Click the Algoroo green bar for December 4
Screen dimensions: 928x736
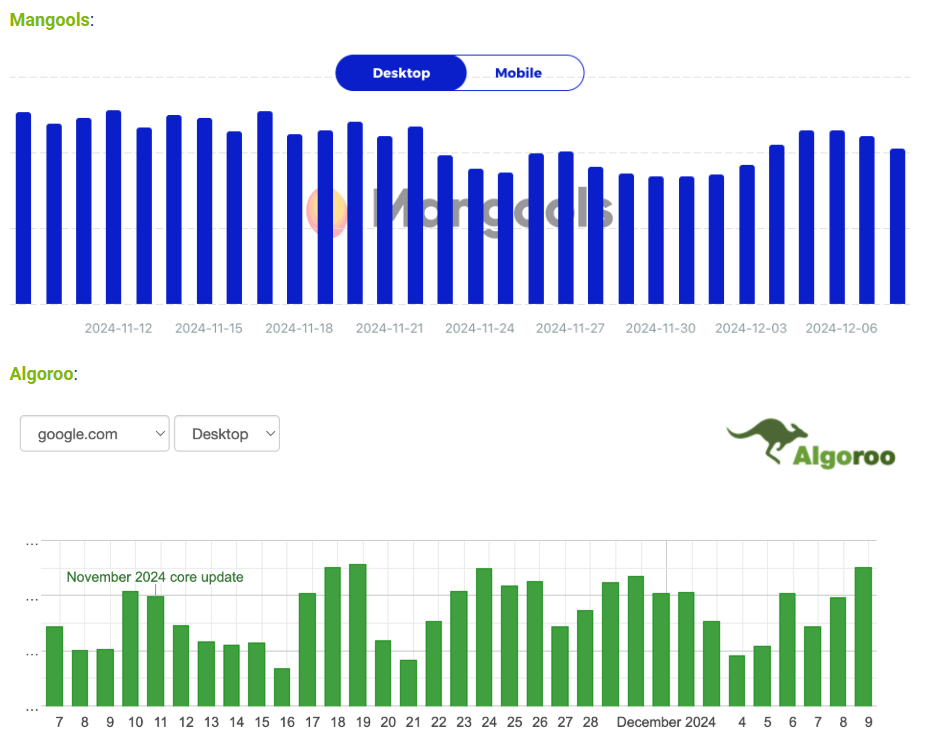(x=737, y=681)
